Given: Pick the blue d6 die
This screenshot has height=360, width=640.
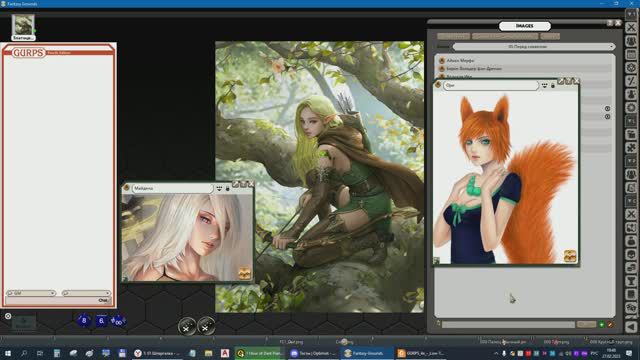Looking at the screenshot, I should pyautogui.click(x=101, y=321).
